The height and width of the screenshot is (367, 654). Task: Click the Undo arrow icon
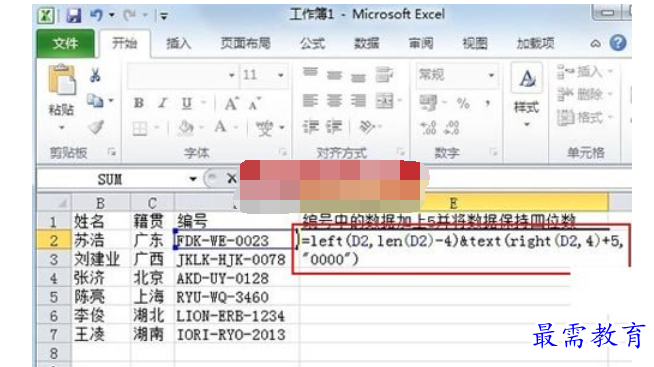point(96,15)
